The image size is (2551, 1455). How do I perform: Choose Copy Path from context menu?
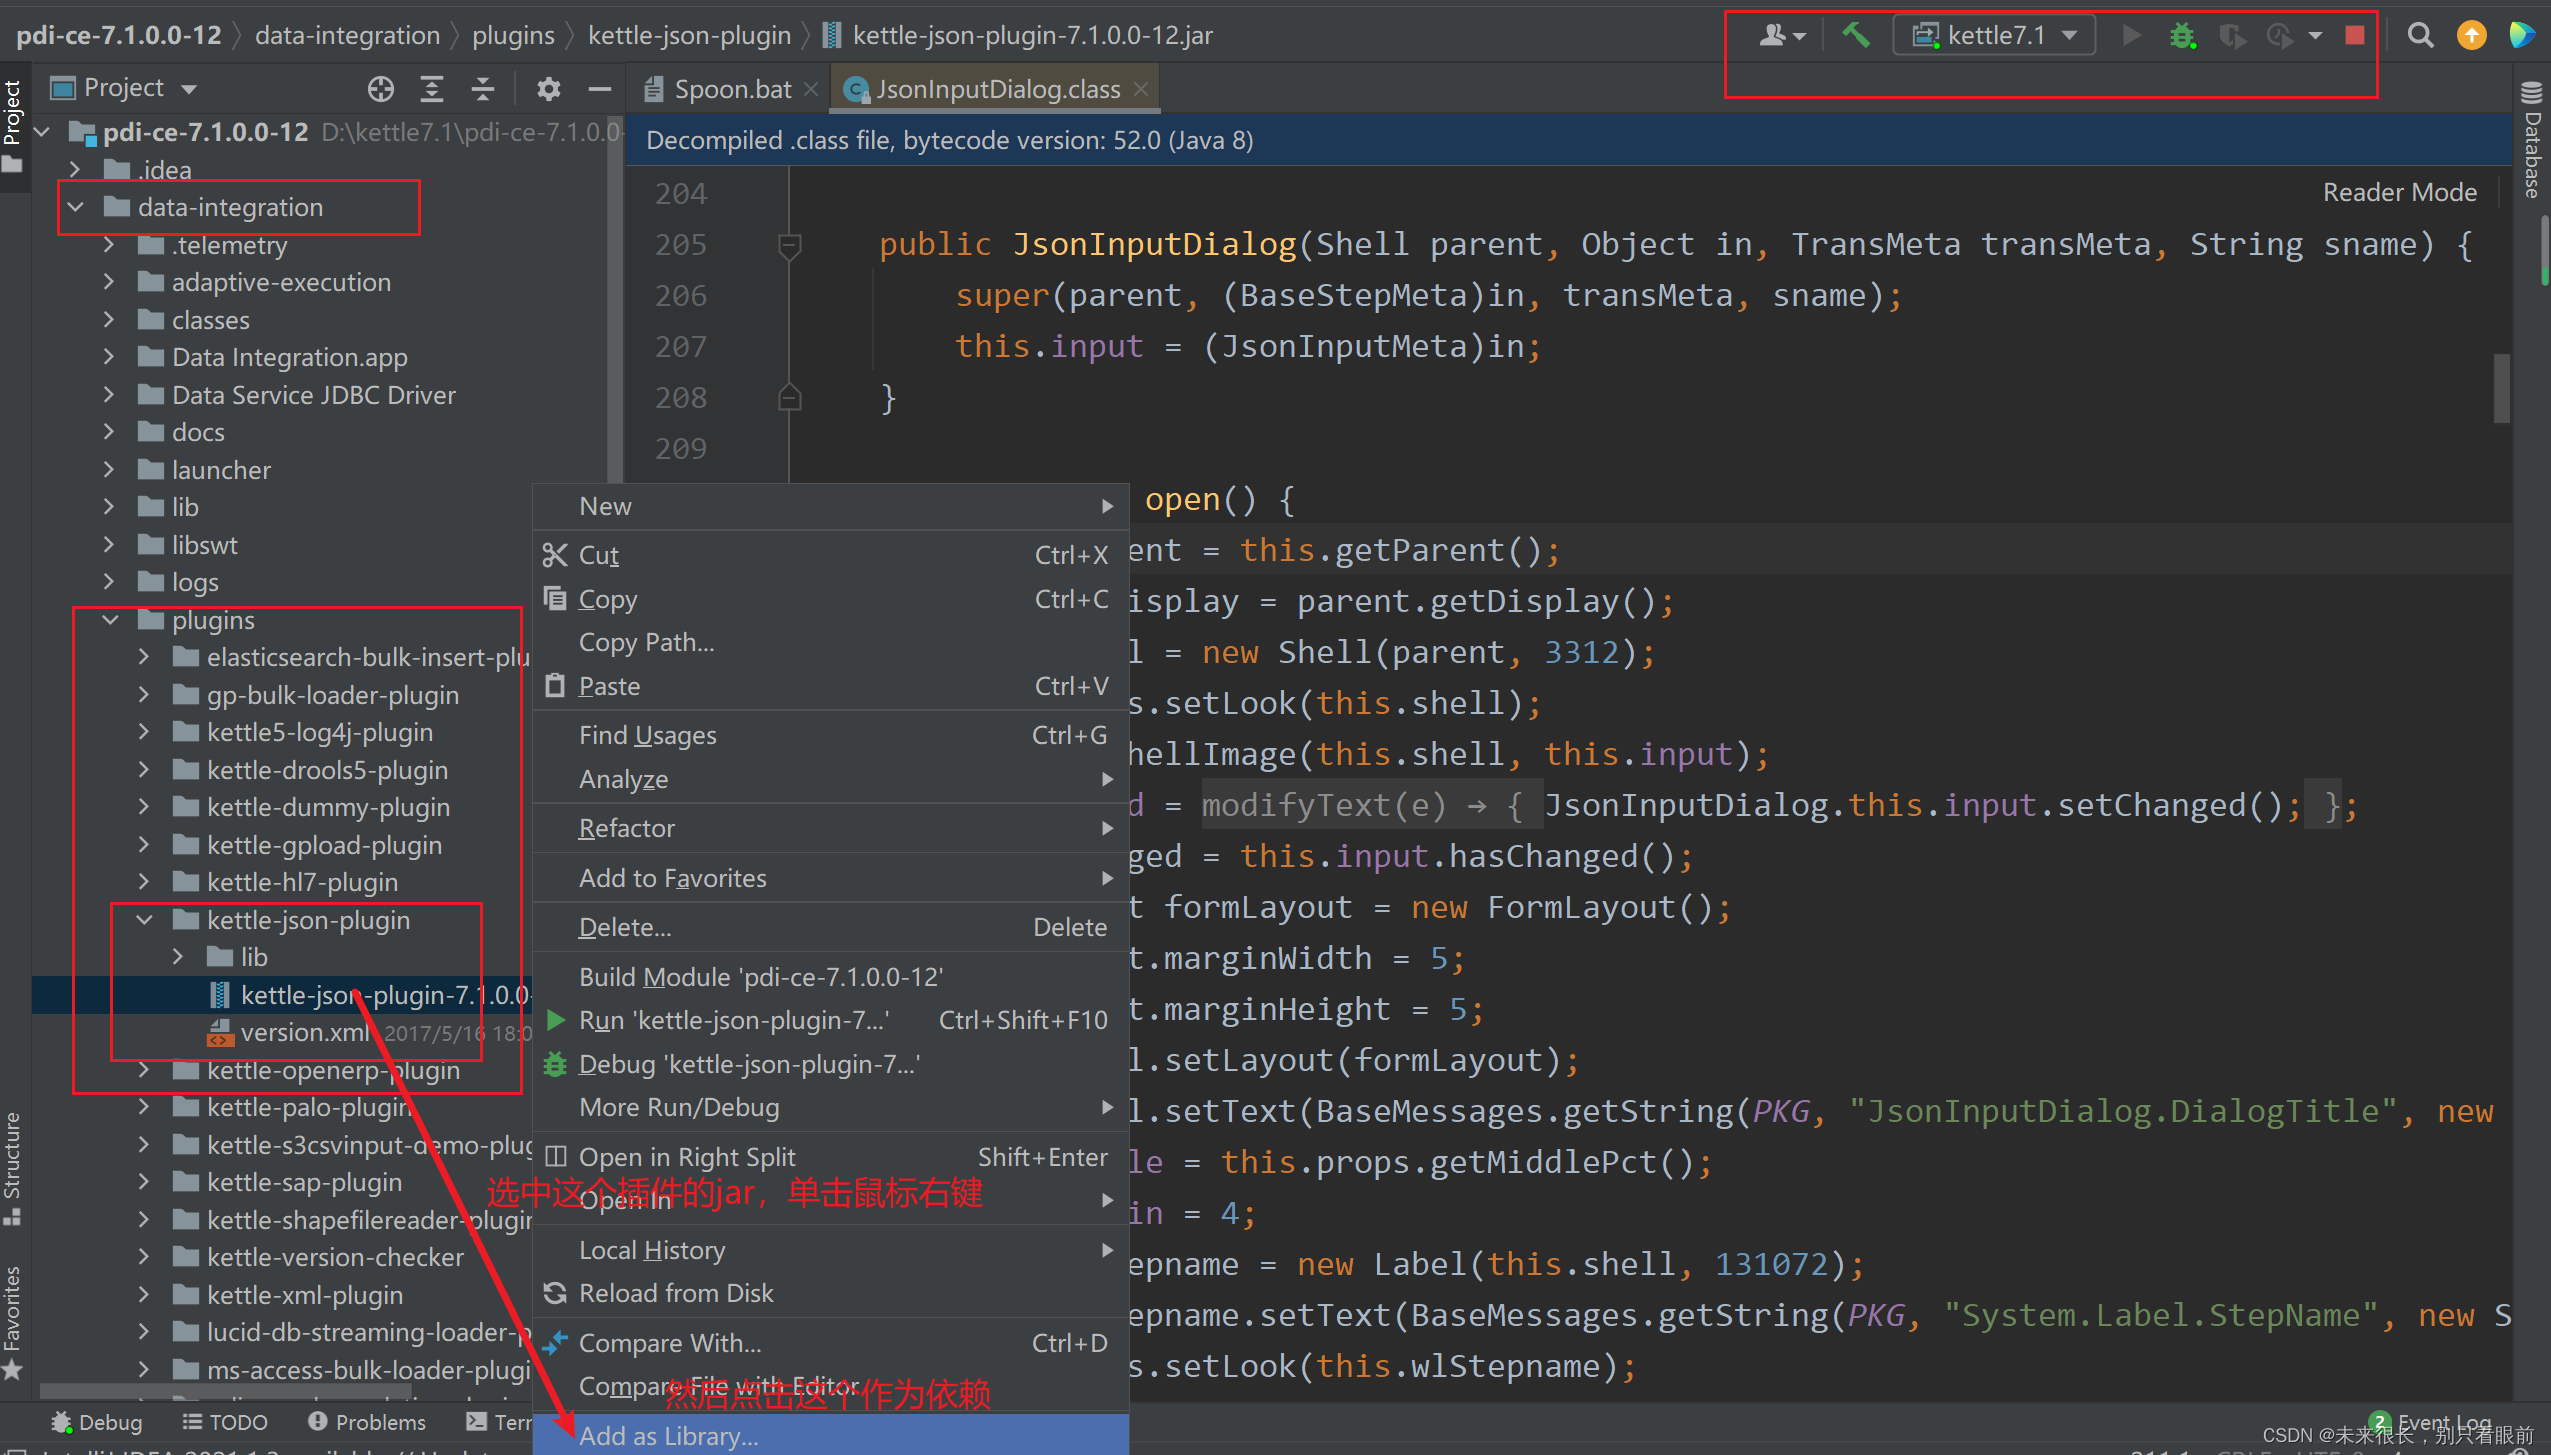click(x=646, y=642)
